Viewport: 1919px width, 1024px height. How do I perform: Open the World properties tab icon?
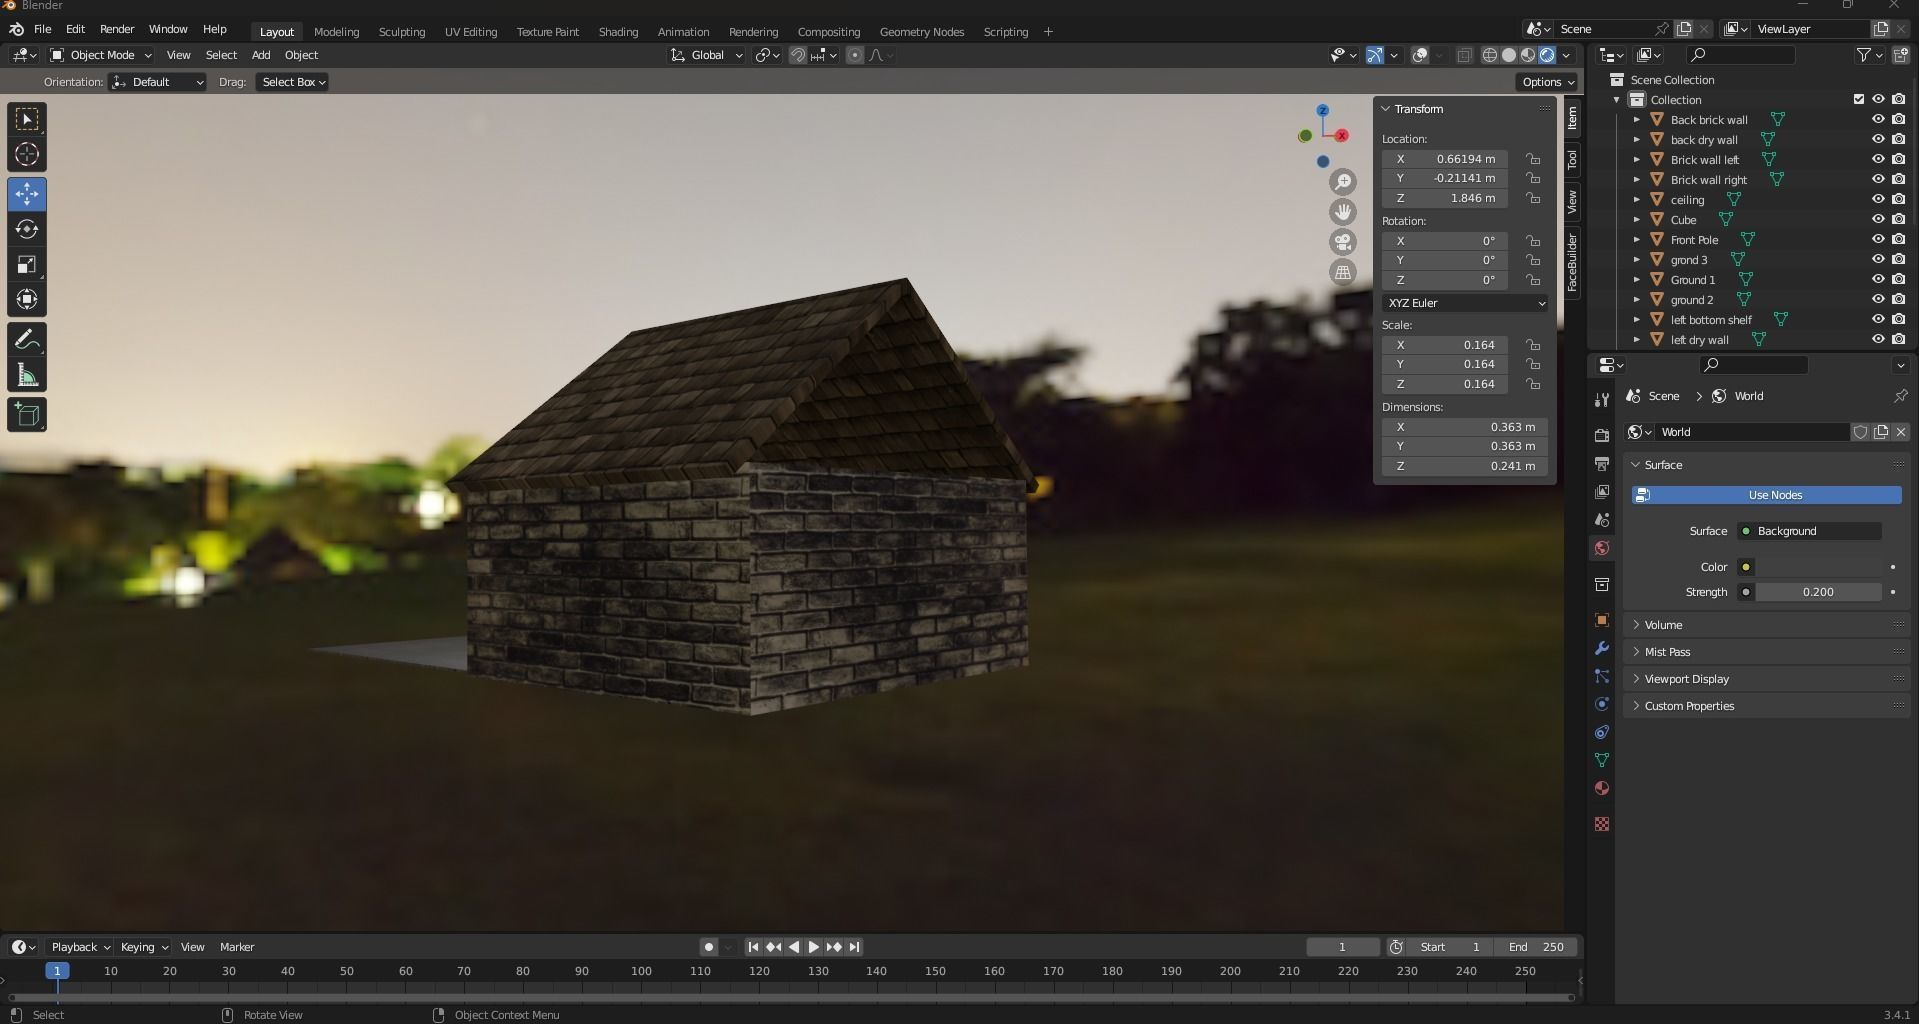pos(1602,548)
